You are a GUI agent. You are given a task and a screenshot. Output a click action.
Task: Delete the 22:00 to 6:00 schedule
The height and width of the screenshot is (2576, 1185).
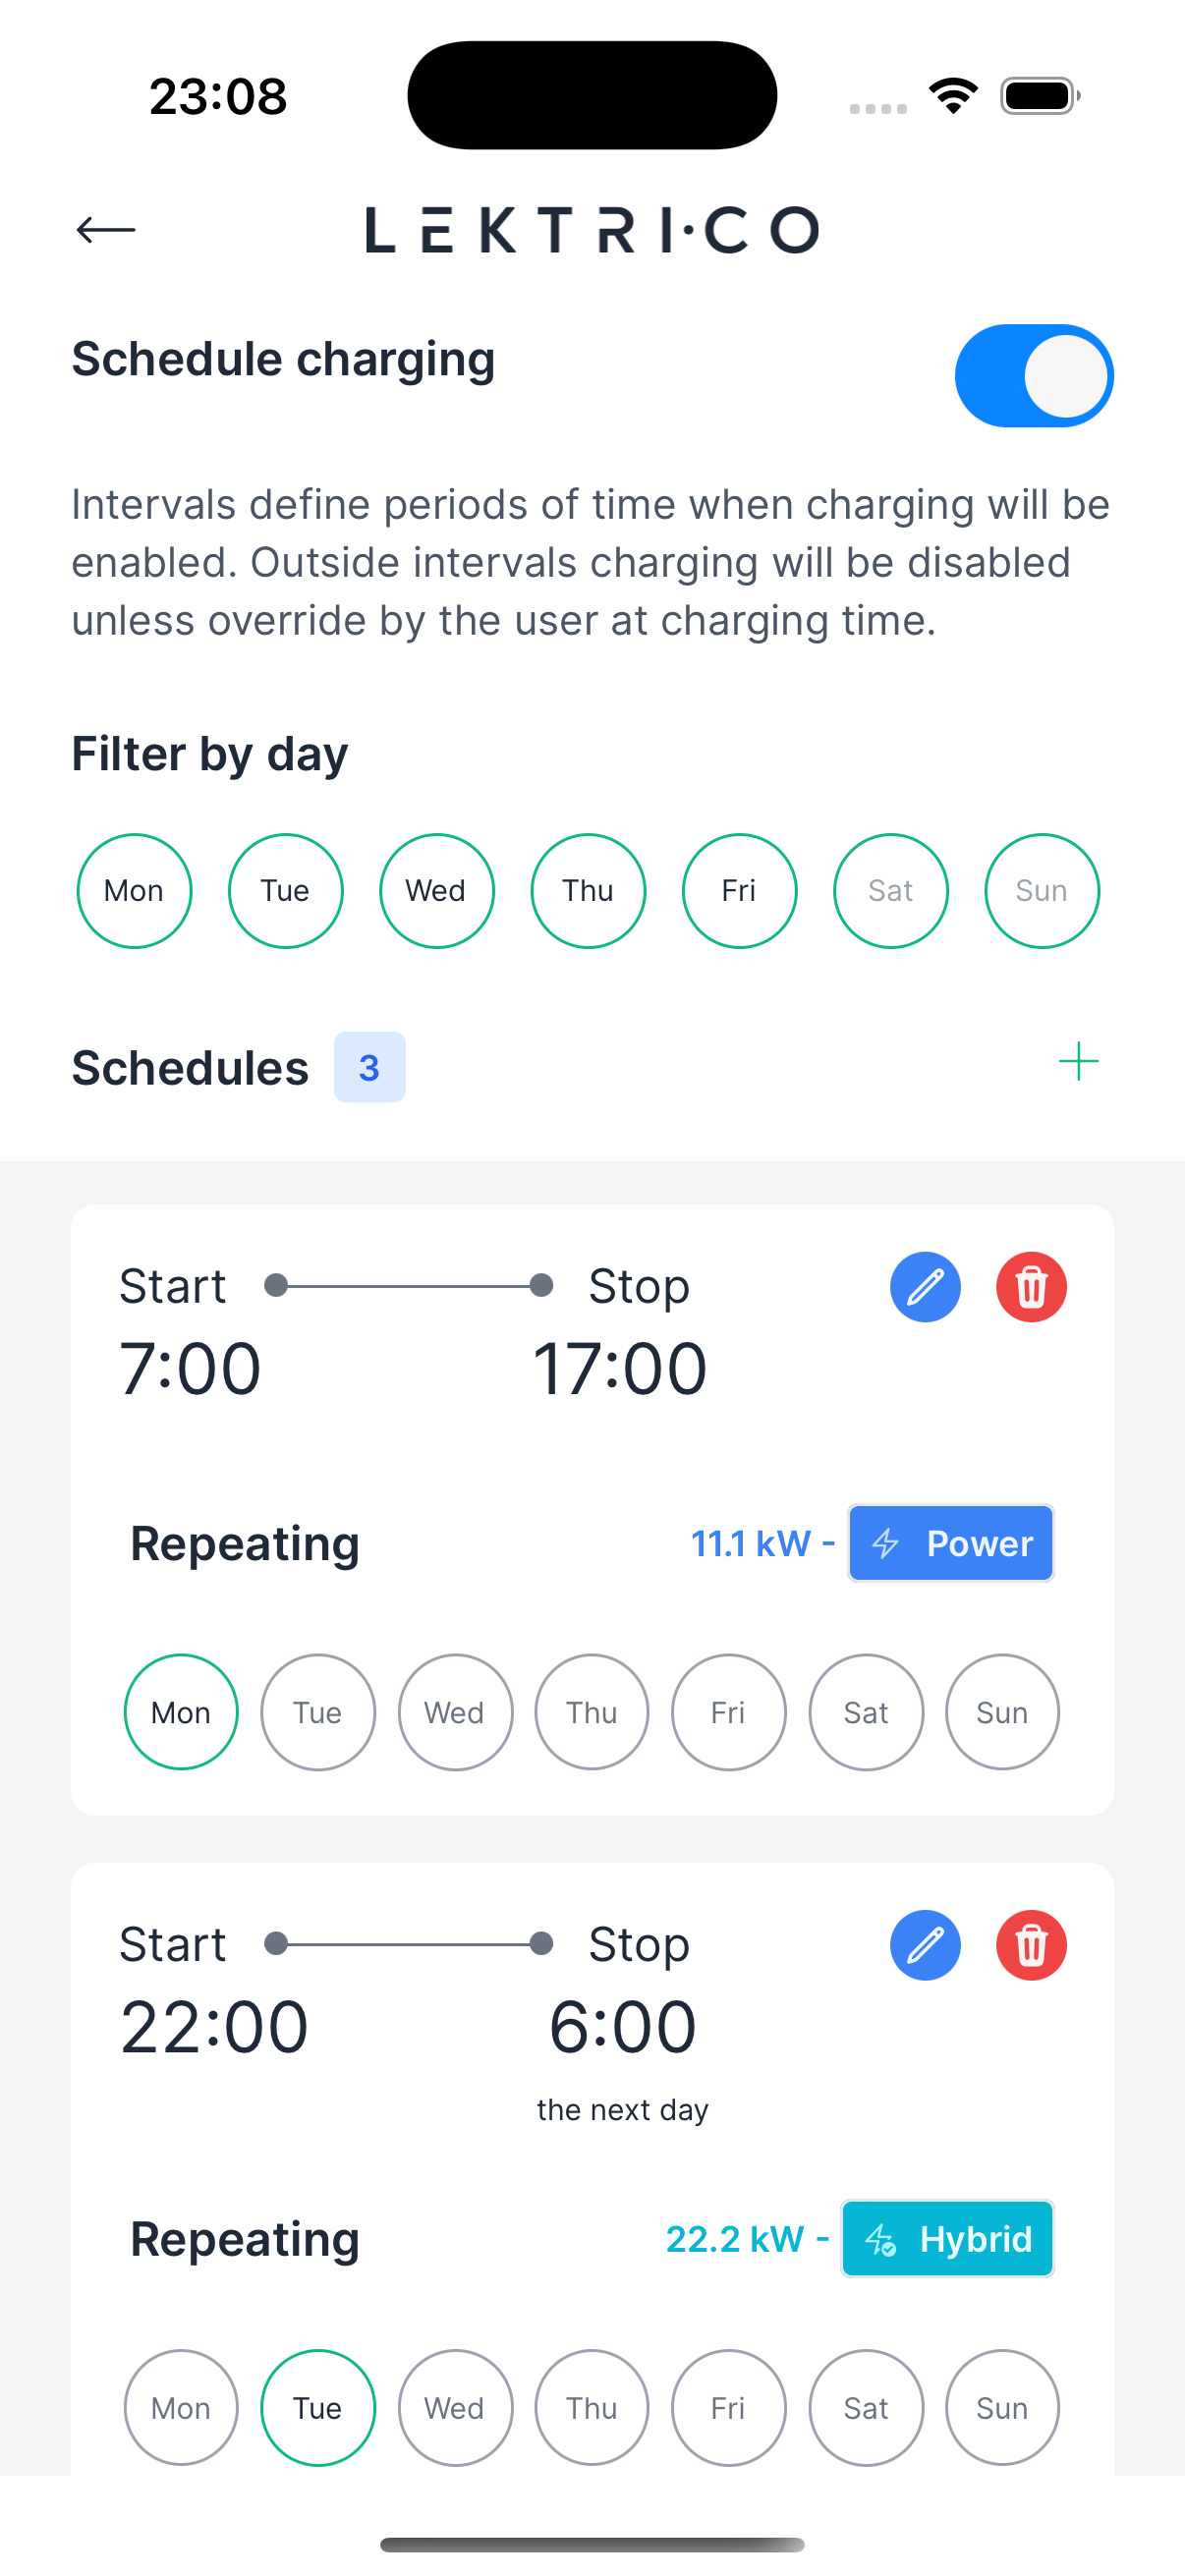coord(1031,1945)
